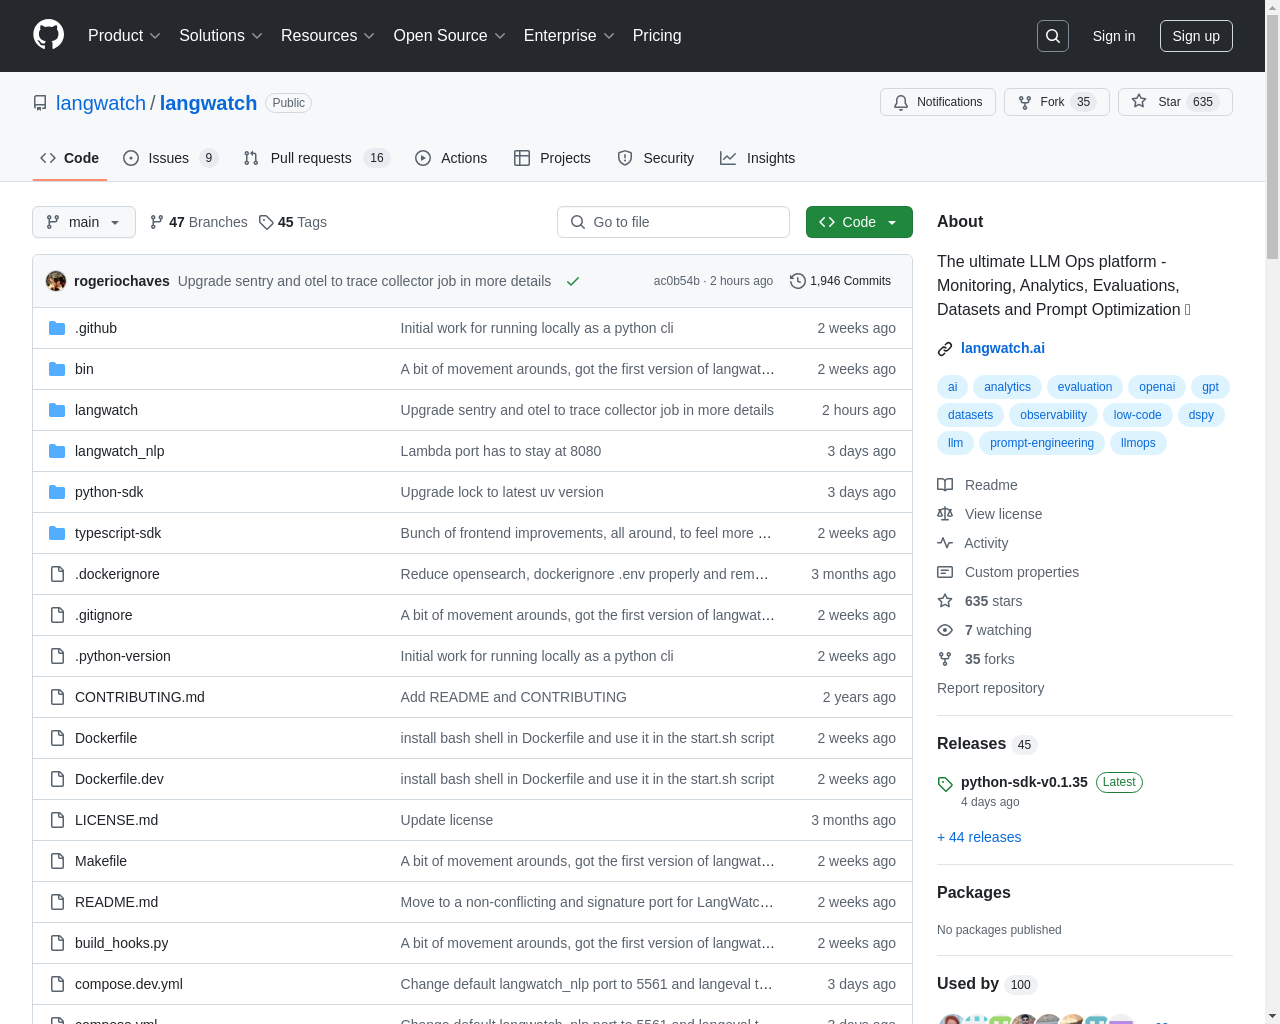
Task: Switch to the Issues tab
Action: coord(170,158)
